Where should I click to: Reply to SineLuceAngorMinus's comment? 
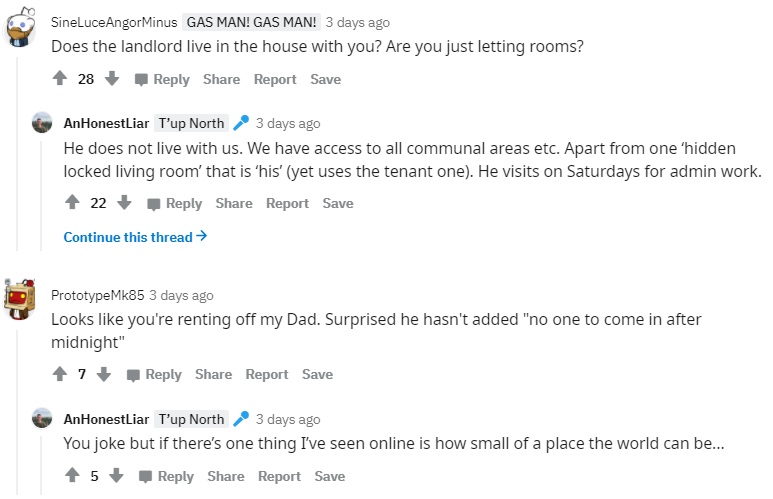[162, 80]
